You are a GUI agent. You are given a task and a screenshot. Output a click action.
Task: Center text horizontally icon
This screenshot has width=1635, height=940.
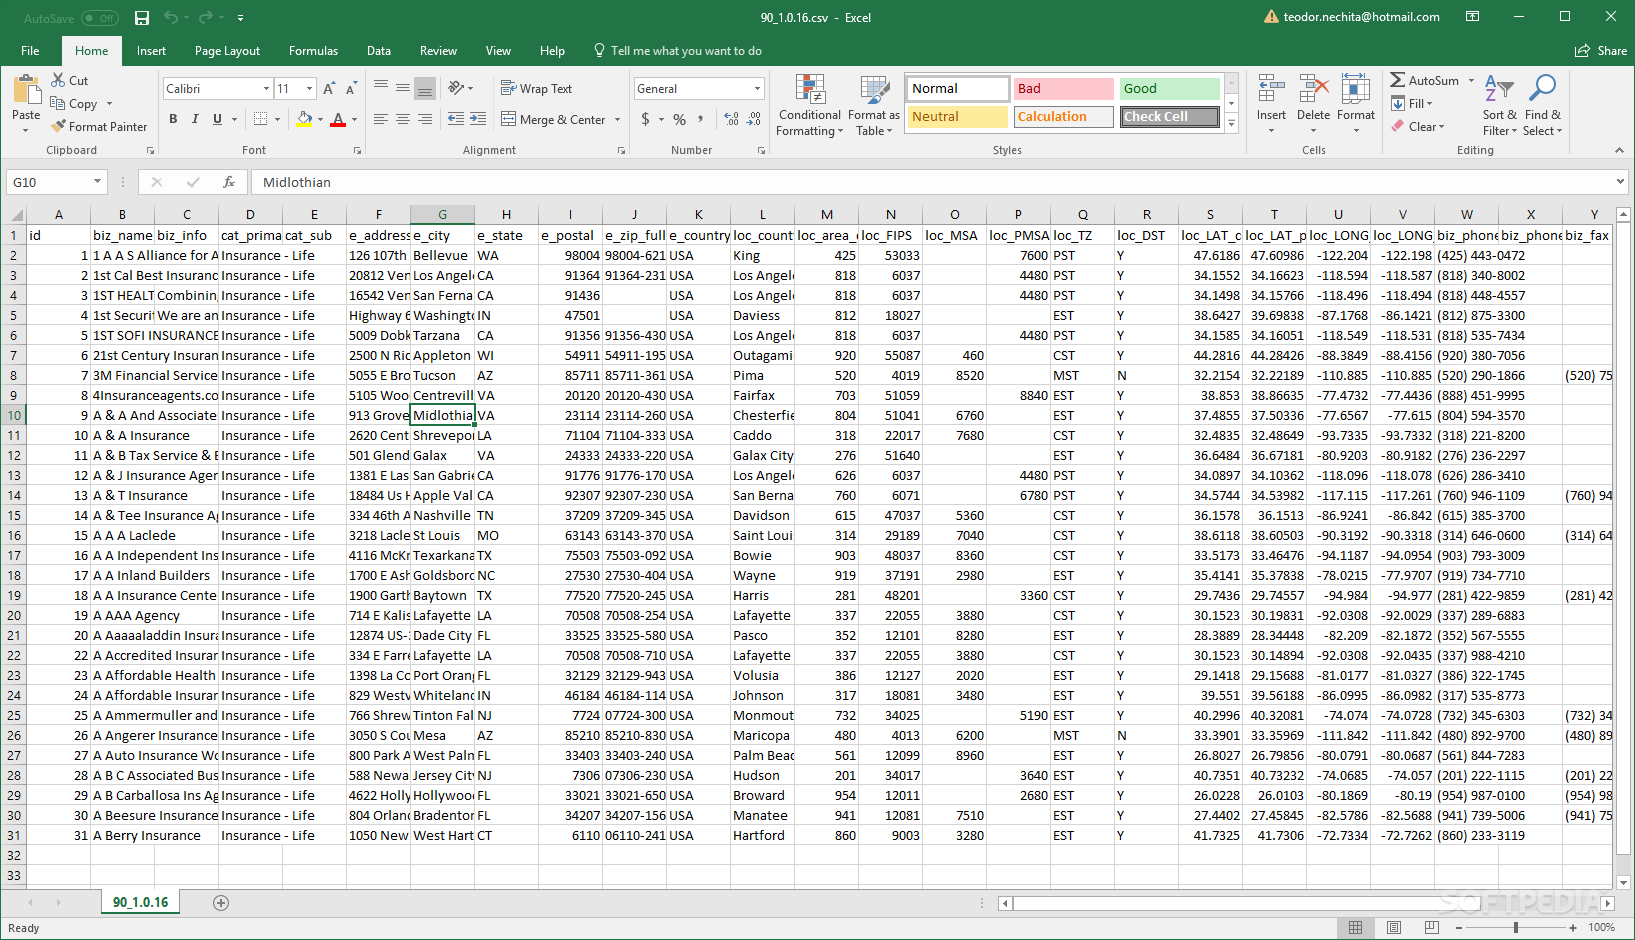pyautogui.click(x=403, y=119)
